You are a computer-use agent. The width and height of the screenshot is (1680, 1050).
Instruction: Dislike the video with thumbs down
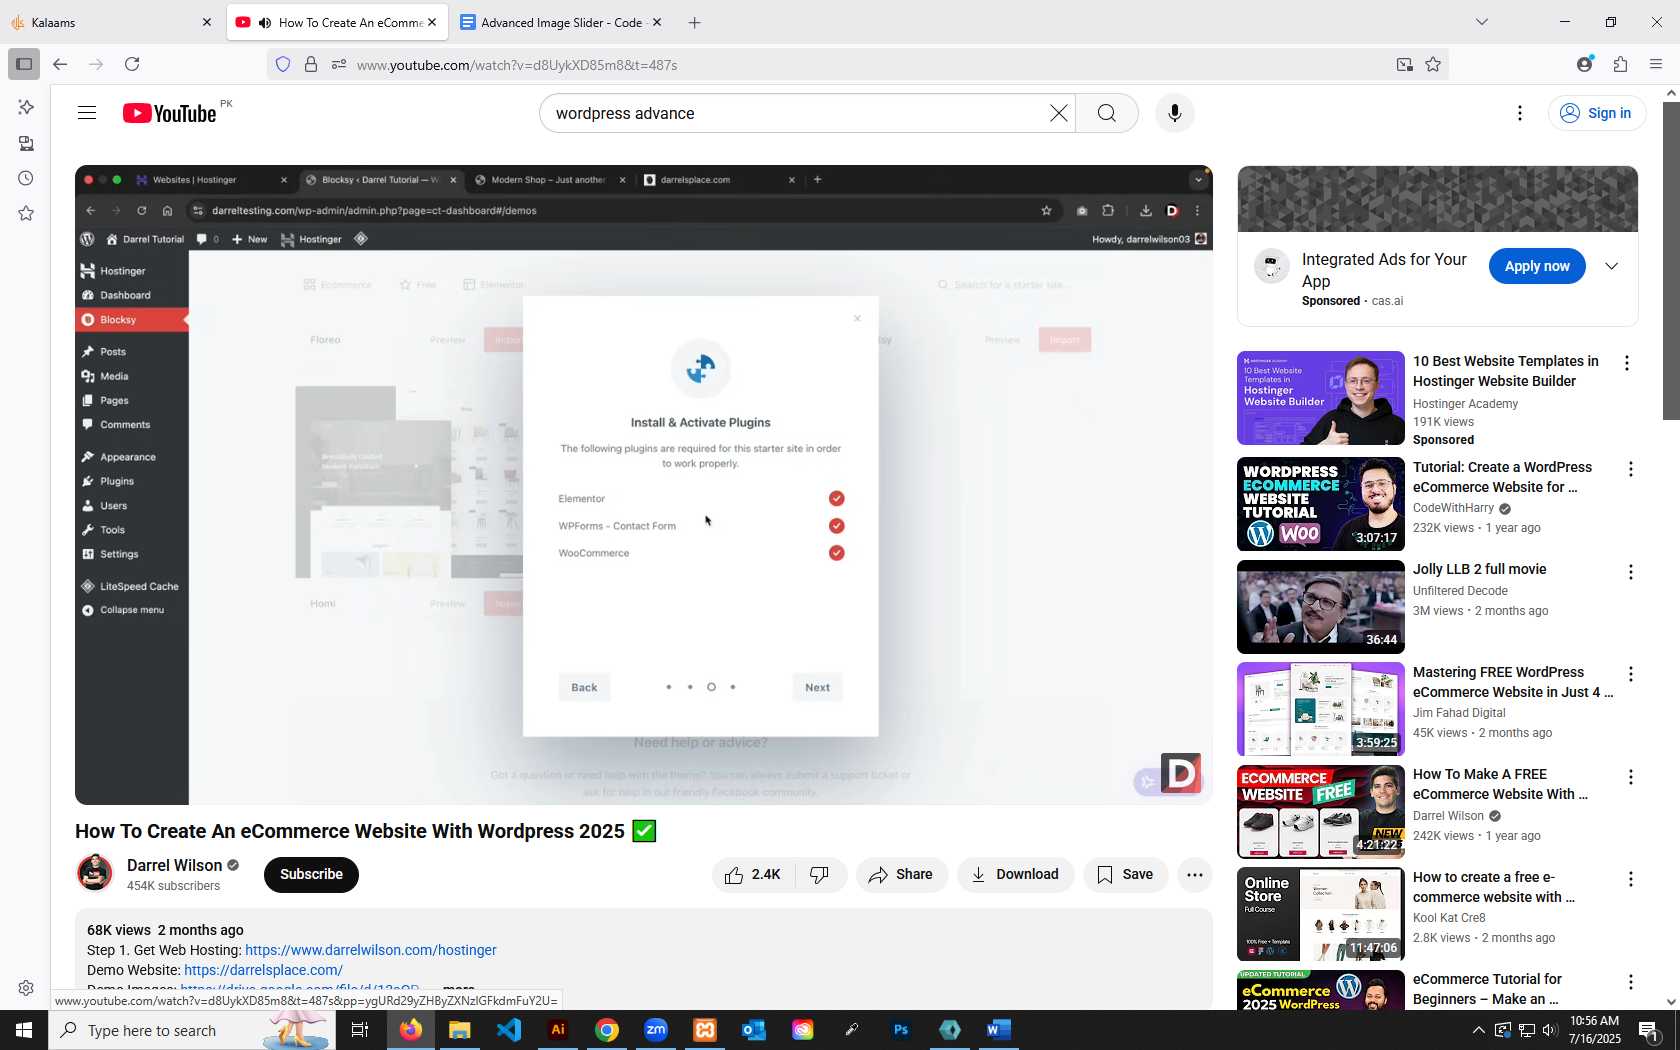coord(820,875)
